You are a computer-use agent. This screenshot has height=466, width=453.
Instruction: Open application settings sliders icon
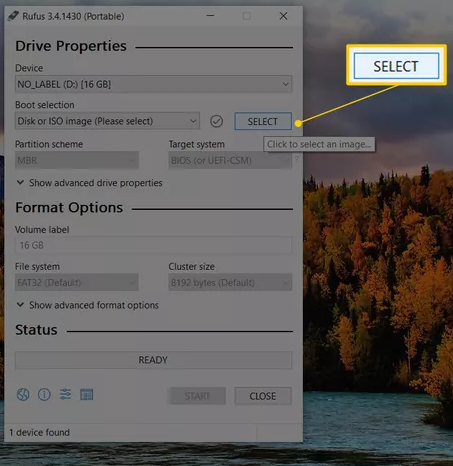click(x=65, y=394)
